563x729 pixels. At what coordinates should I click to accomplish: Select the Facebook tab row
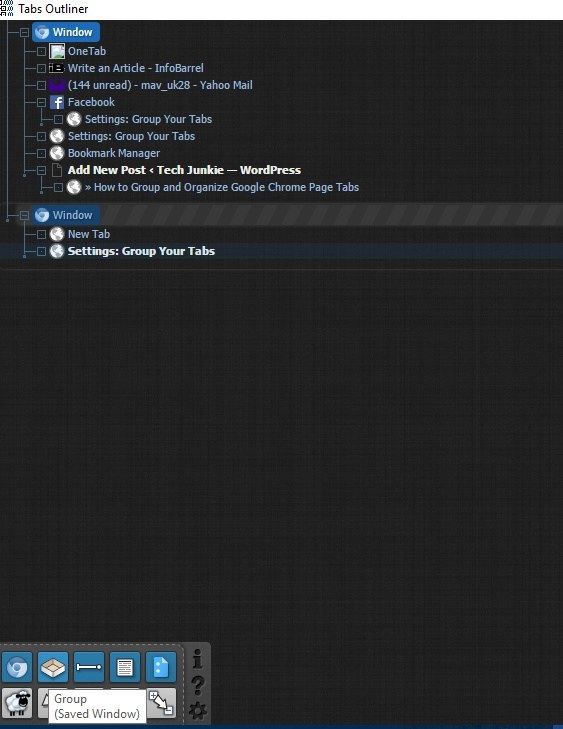pyautogui.click(x=91, y=102)
